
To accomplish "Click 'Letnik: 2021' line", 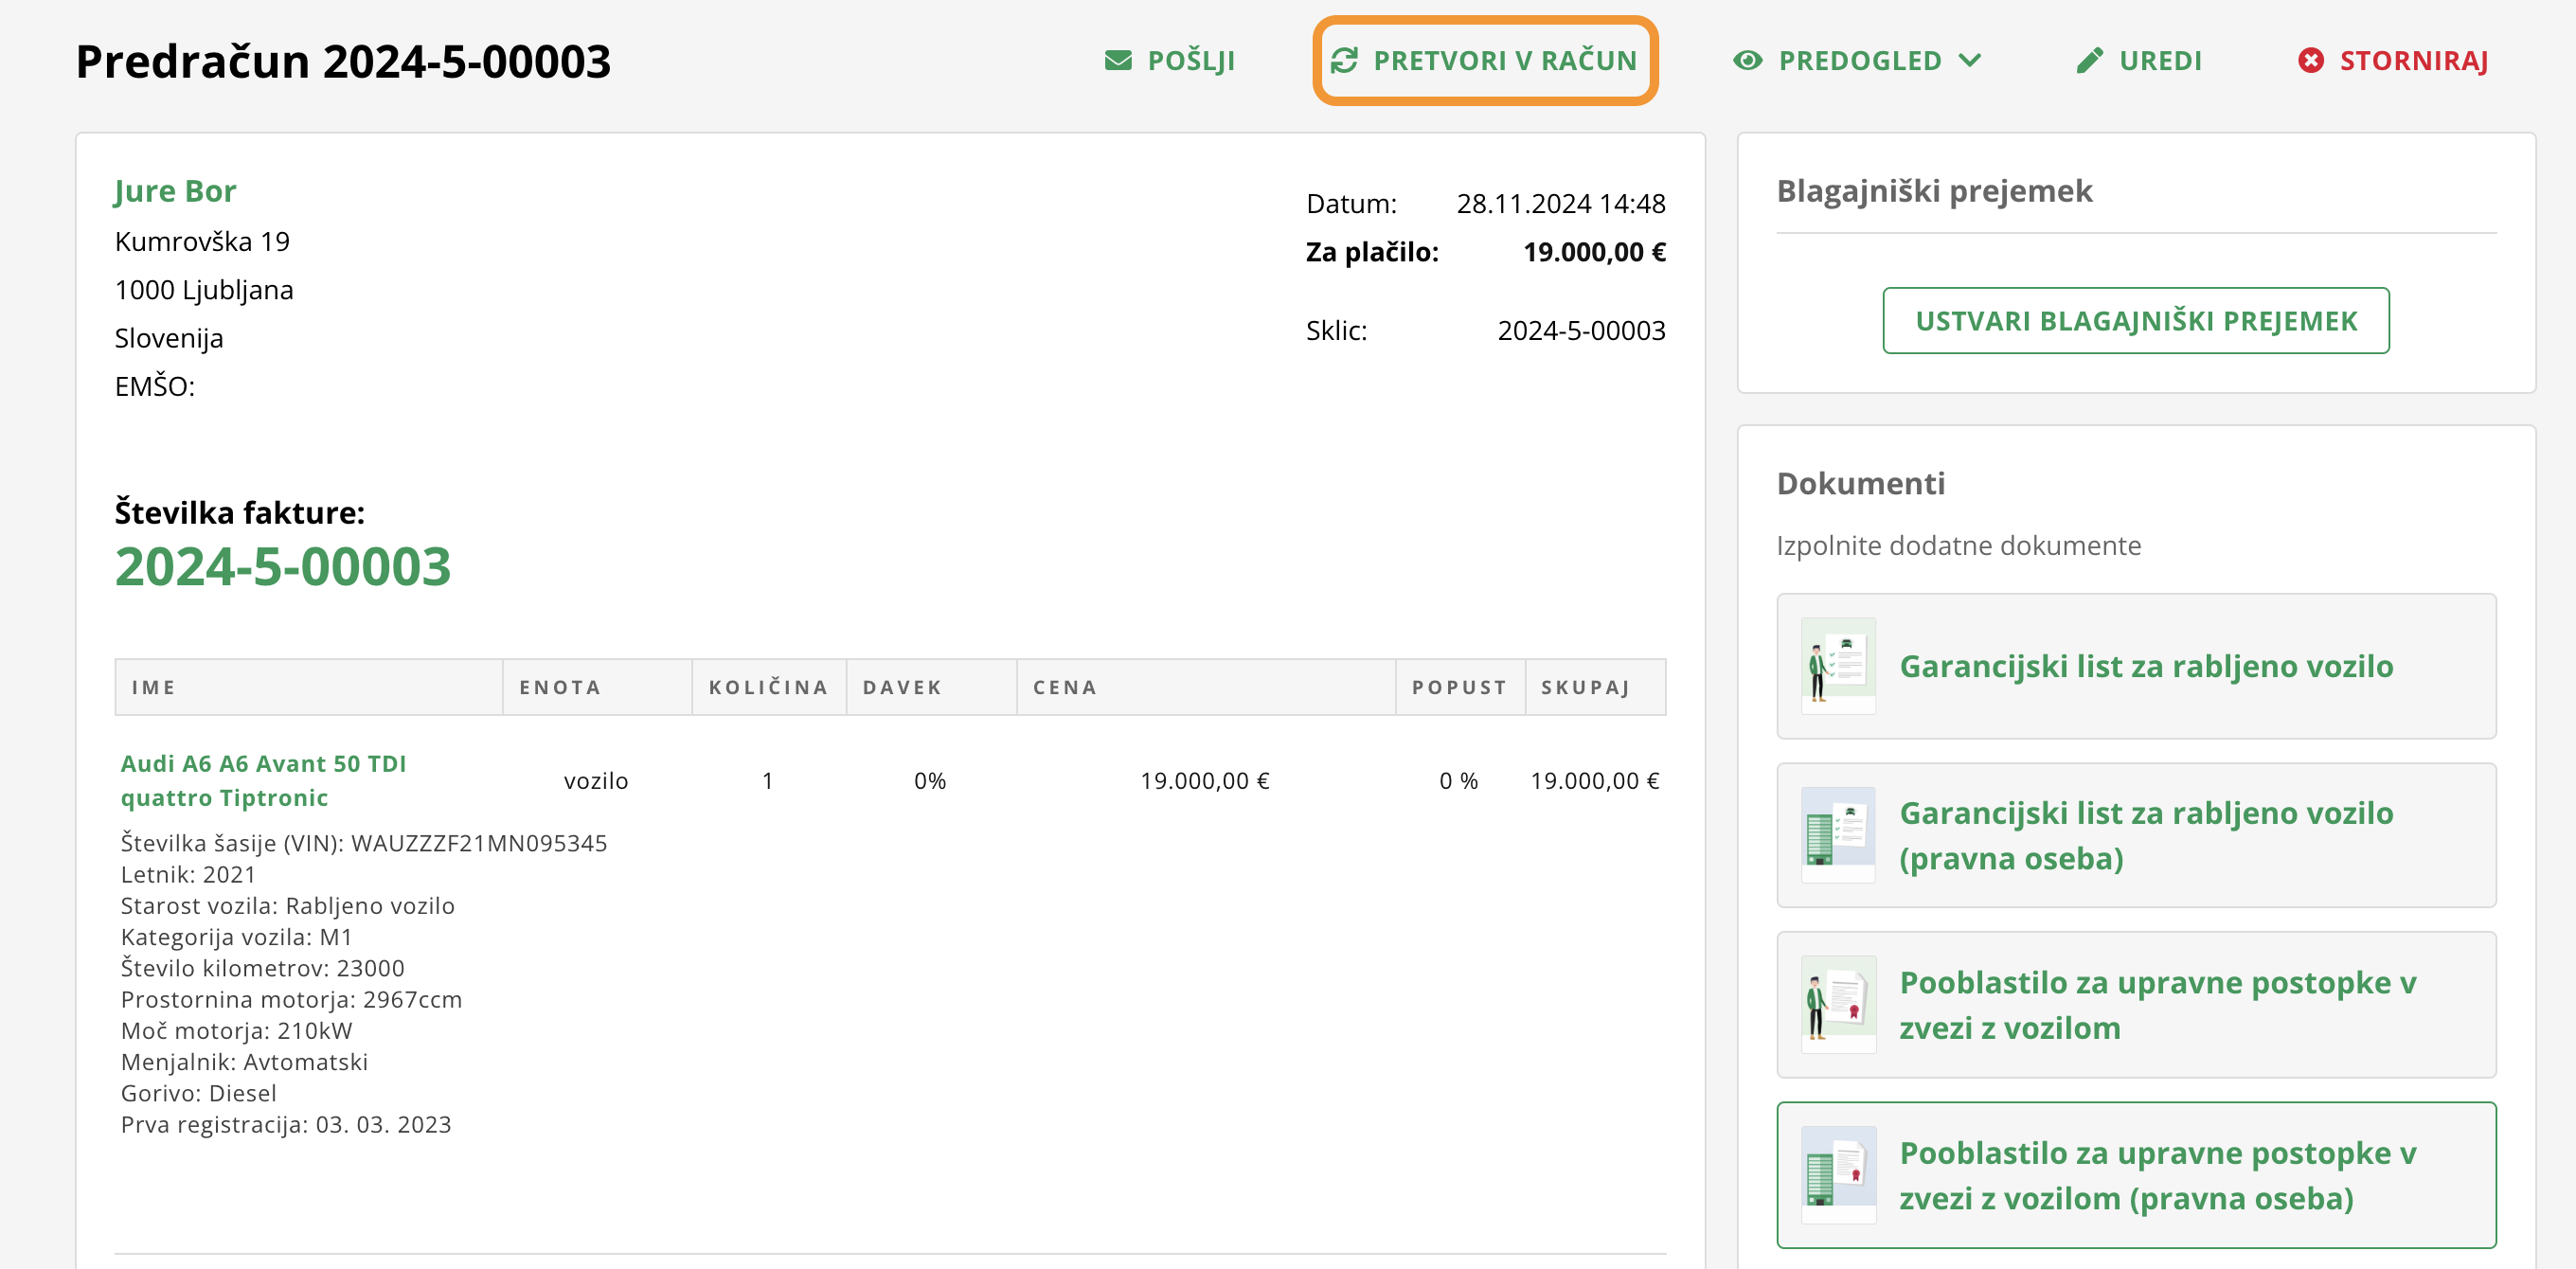I will click(x=188, y=875).
